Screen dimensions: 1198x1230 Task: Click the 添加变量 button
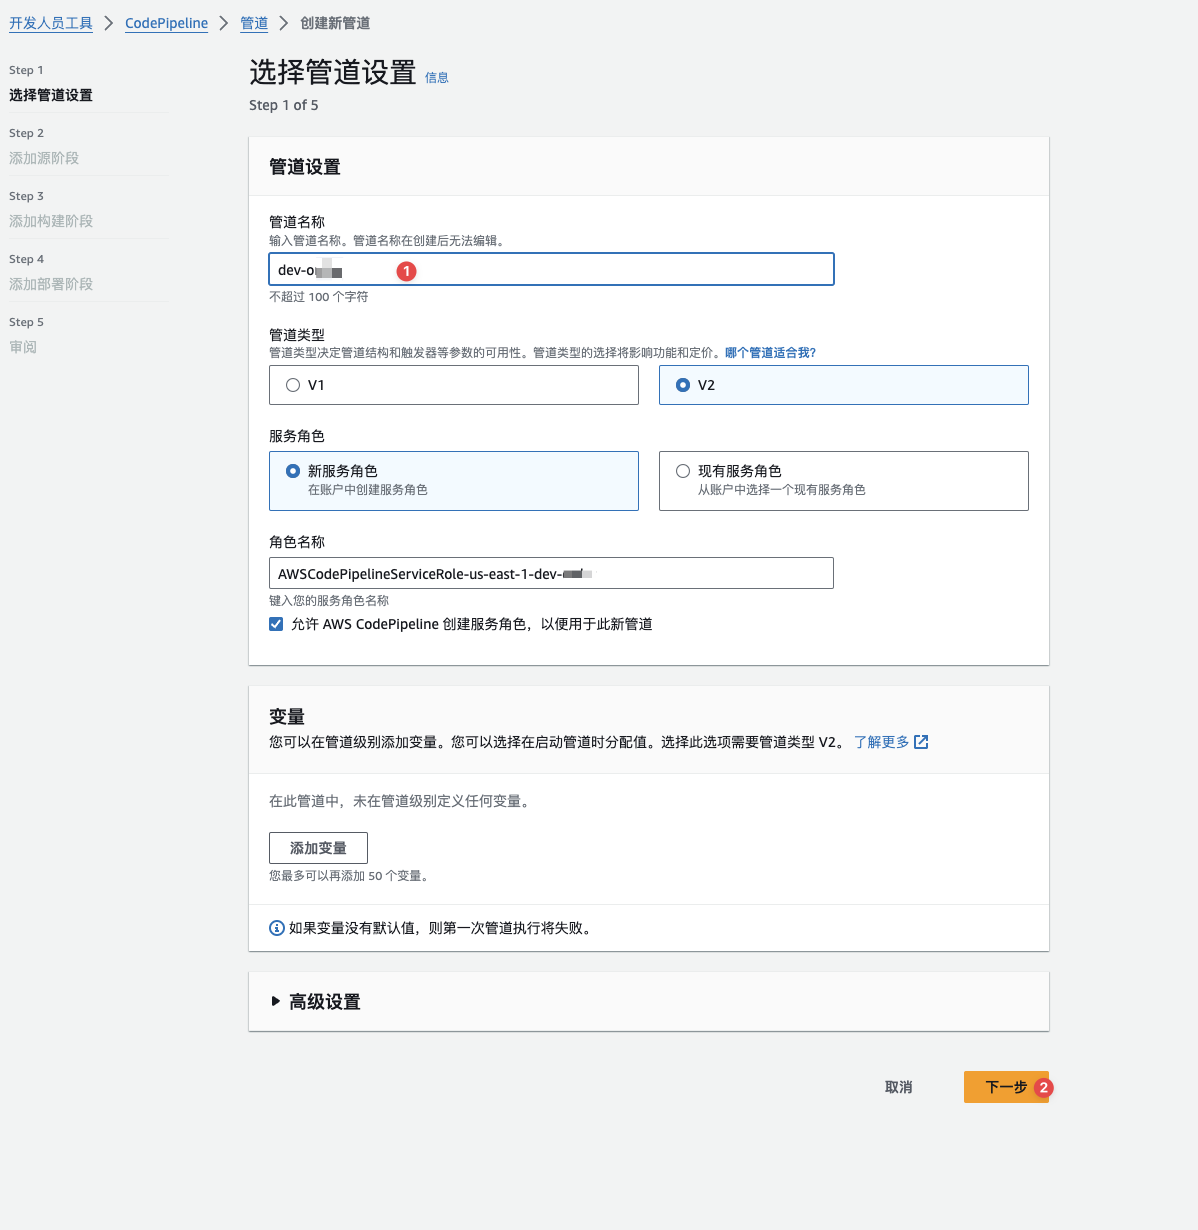[318, 848]
